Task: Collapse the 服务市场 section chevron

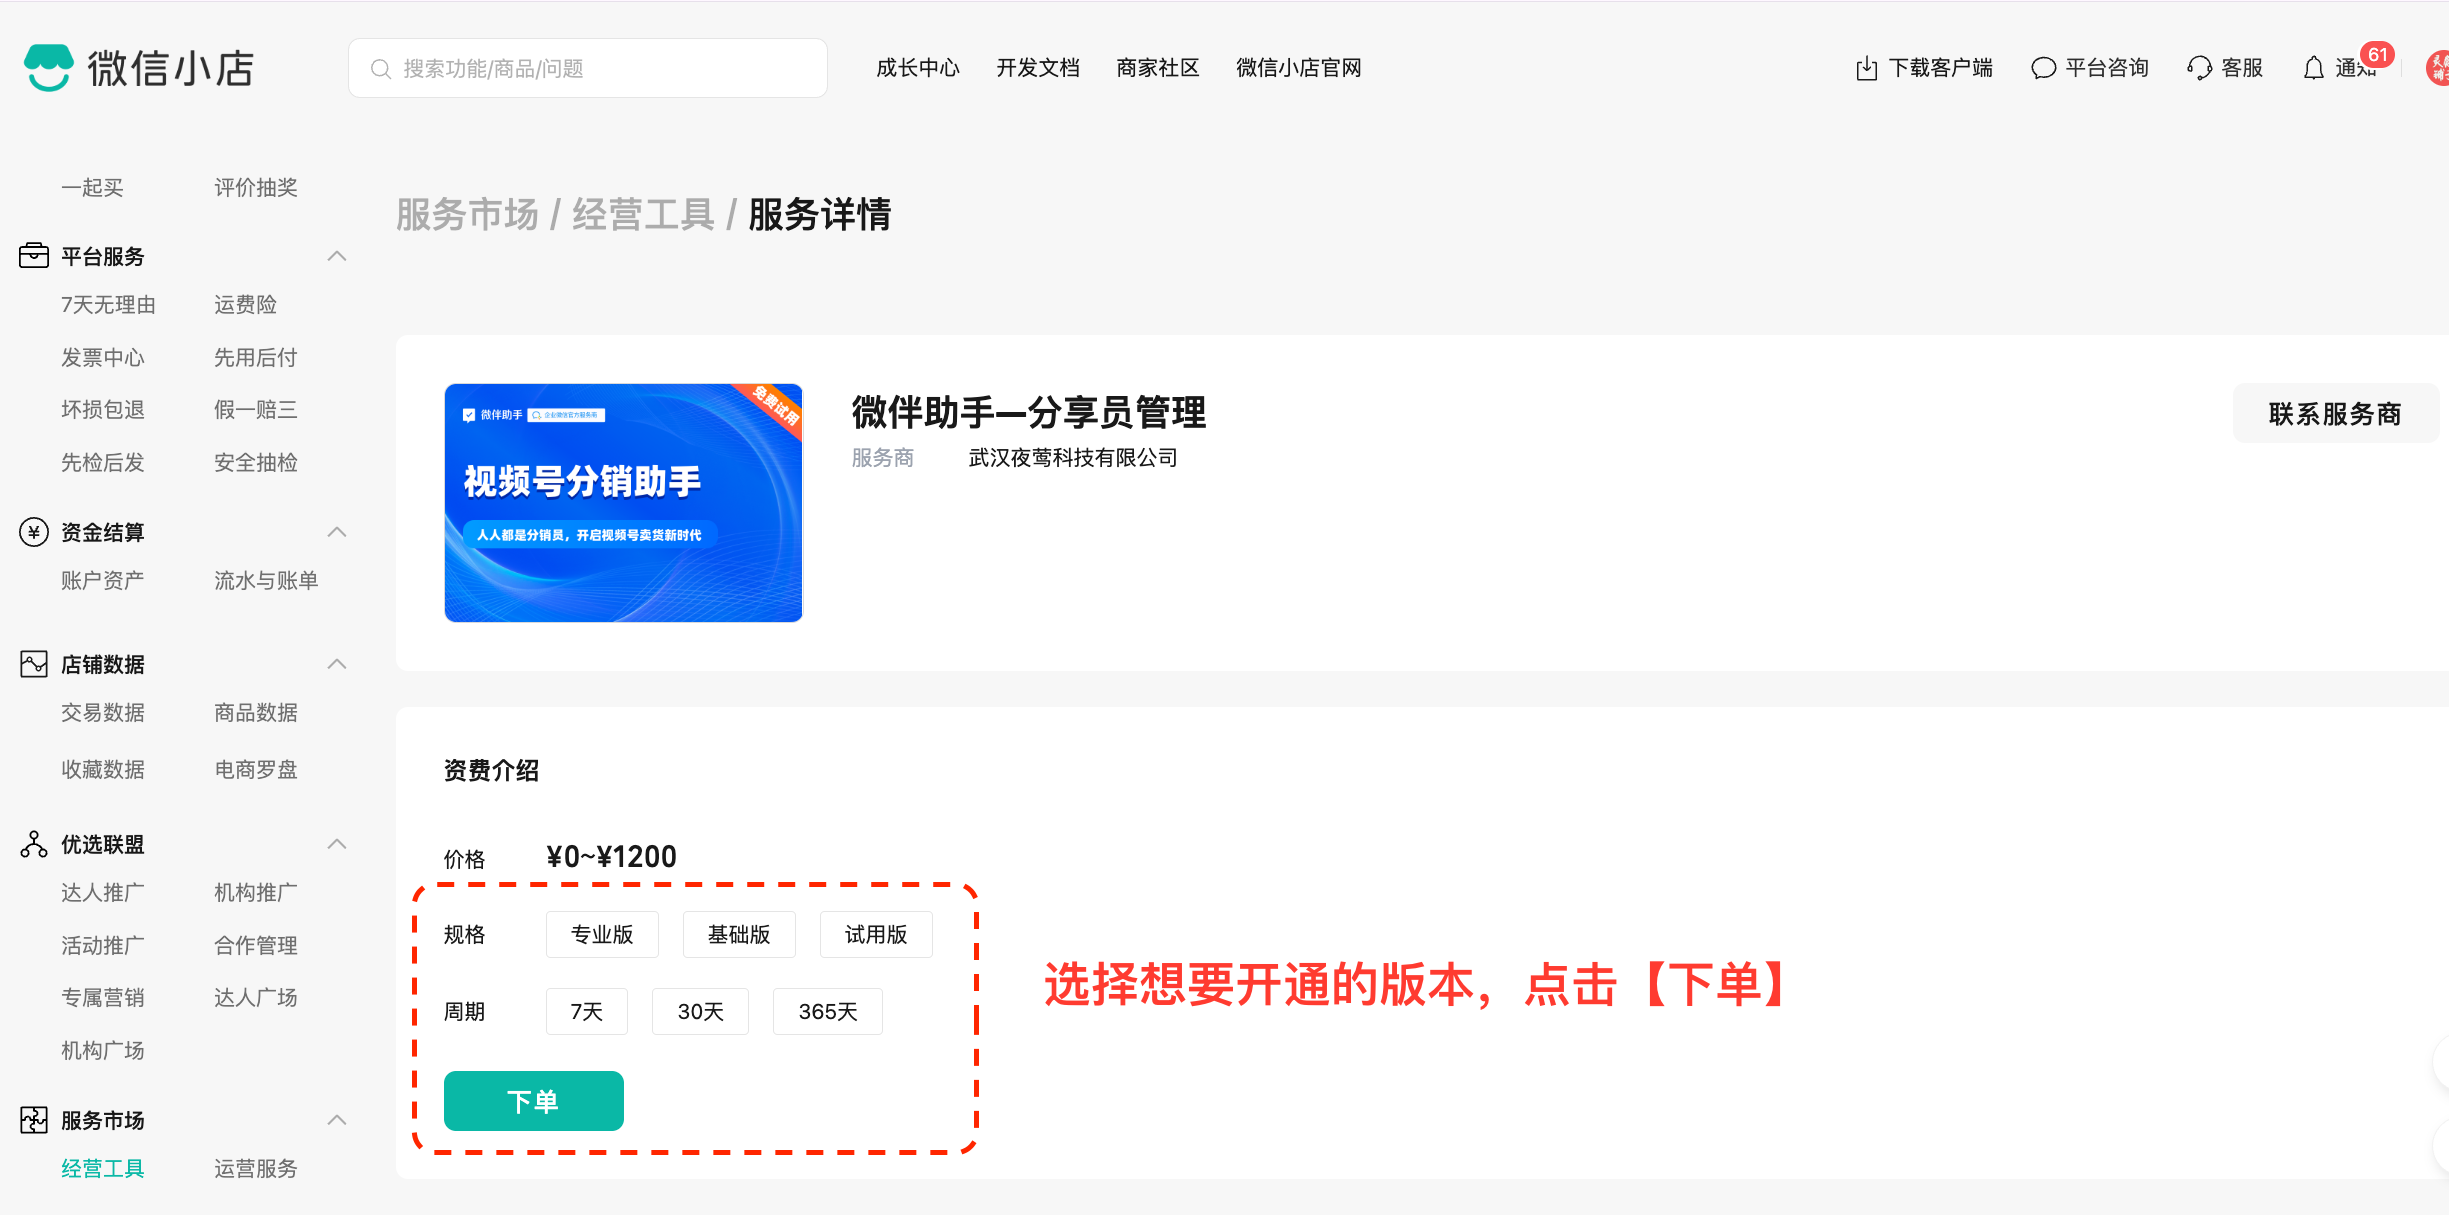Action: coord(337,1120)
